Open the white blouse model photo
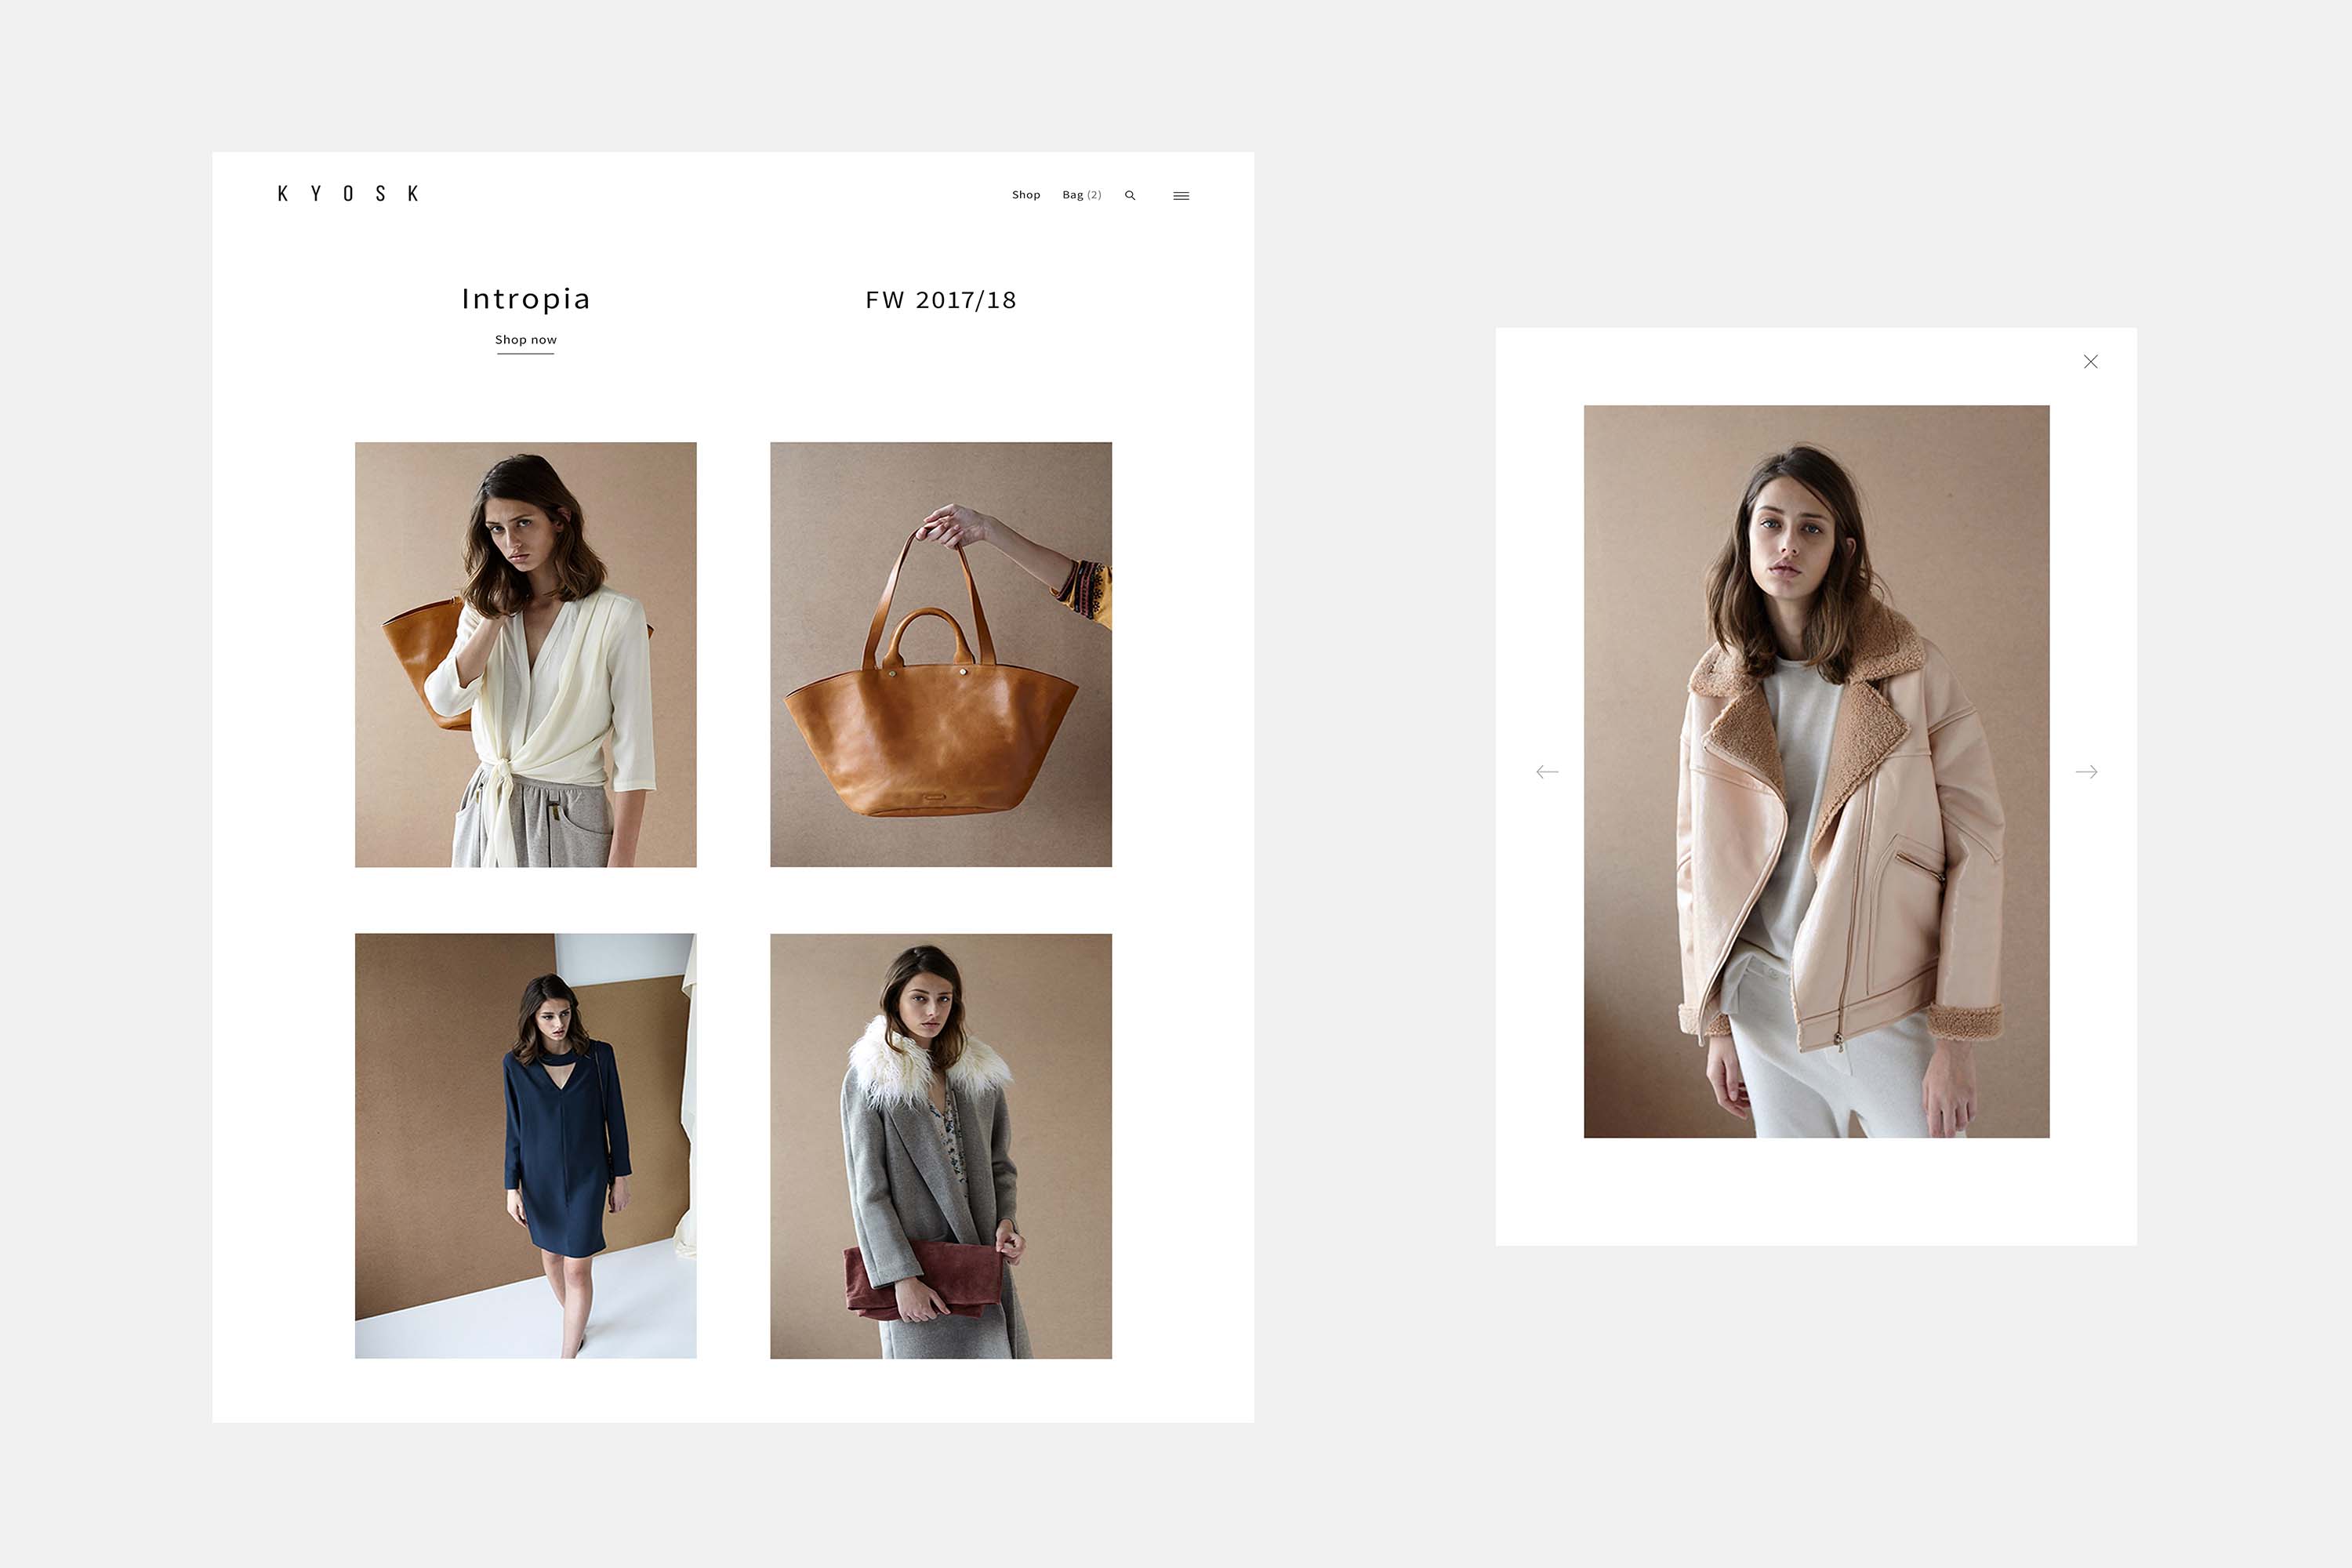 [x=526, y=655]
